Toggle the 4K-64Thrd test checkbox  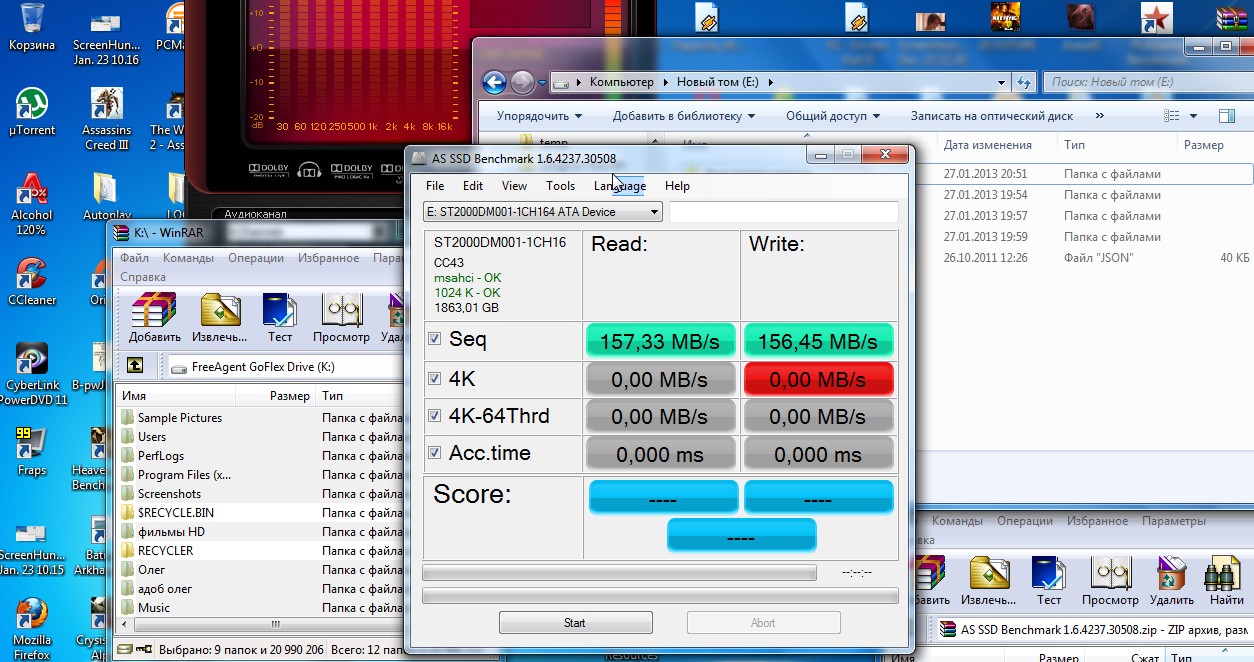click(434, 415)
